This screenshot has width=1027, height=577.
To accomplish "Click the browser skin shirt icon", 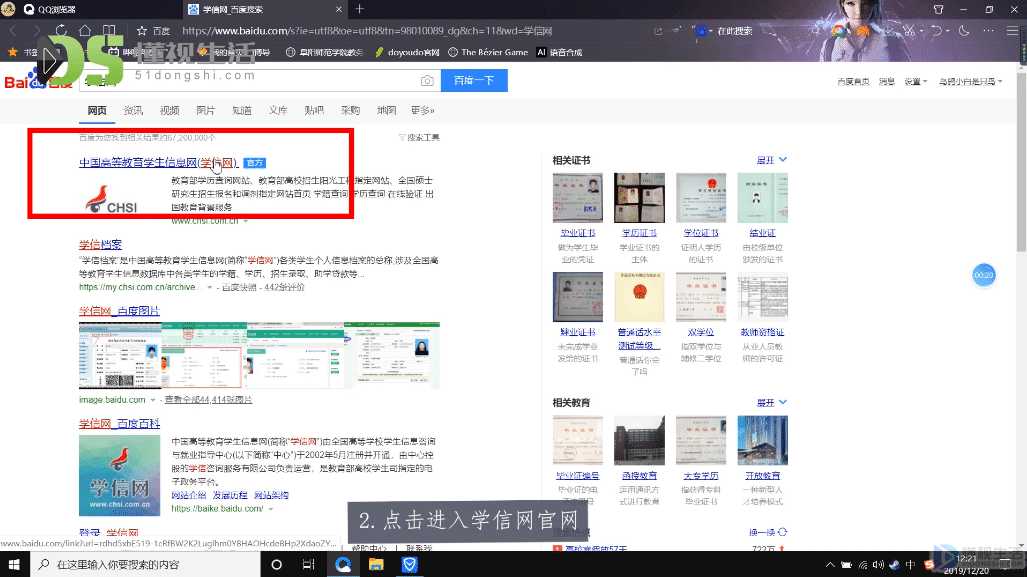I will (x=938, y=9).
